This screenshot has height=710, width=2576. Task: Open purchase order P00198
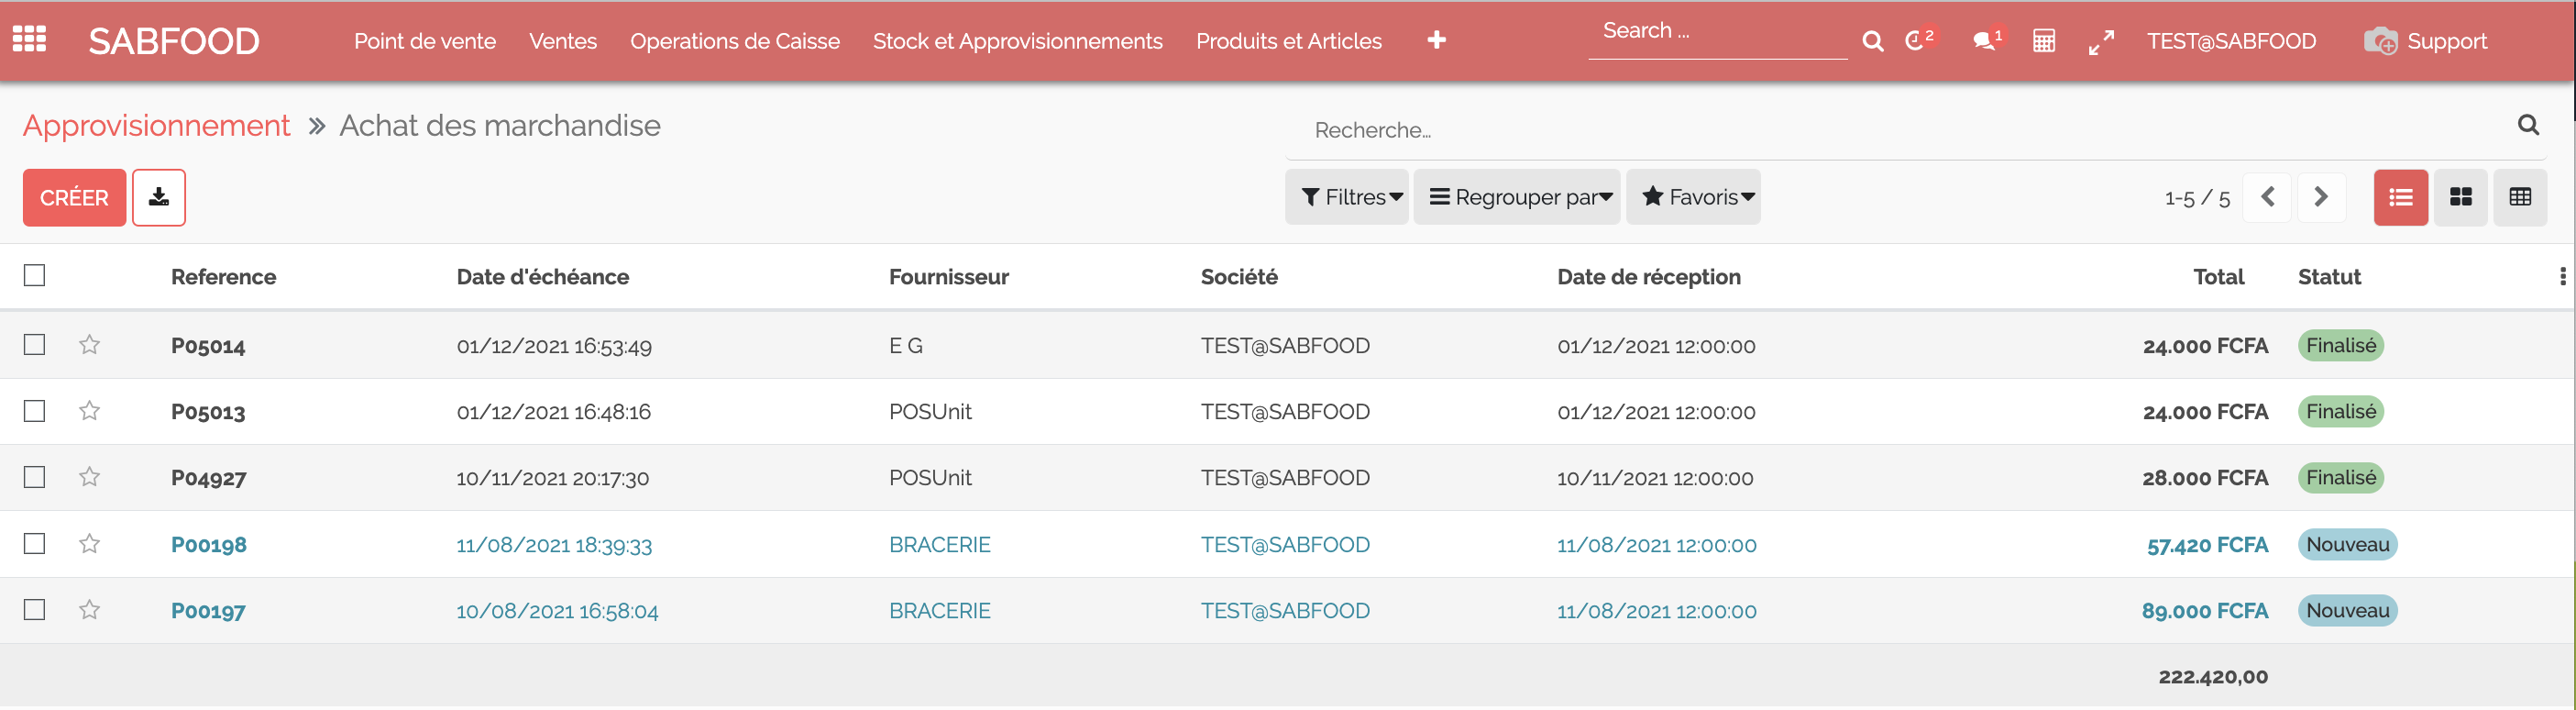pyautogui.click(x=208, y=545)
